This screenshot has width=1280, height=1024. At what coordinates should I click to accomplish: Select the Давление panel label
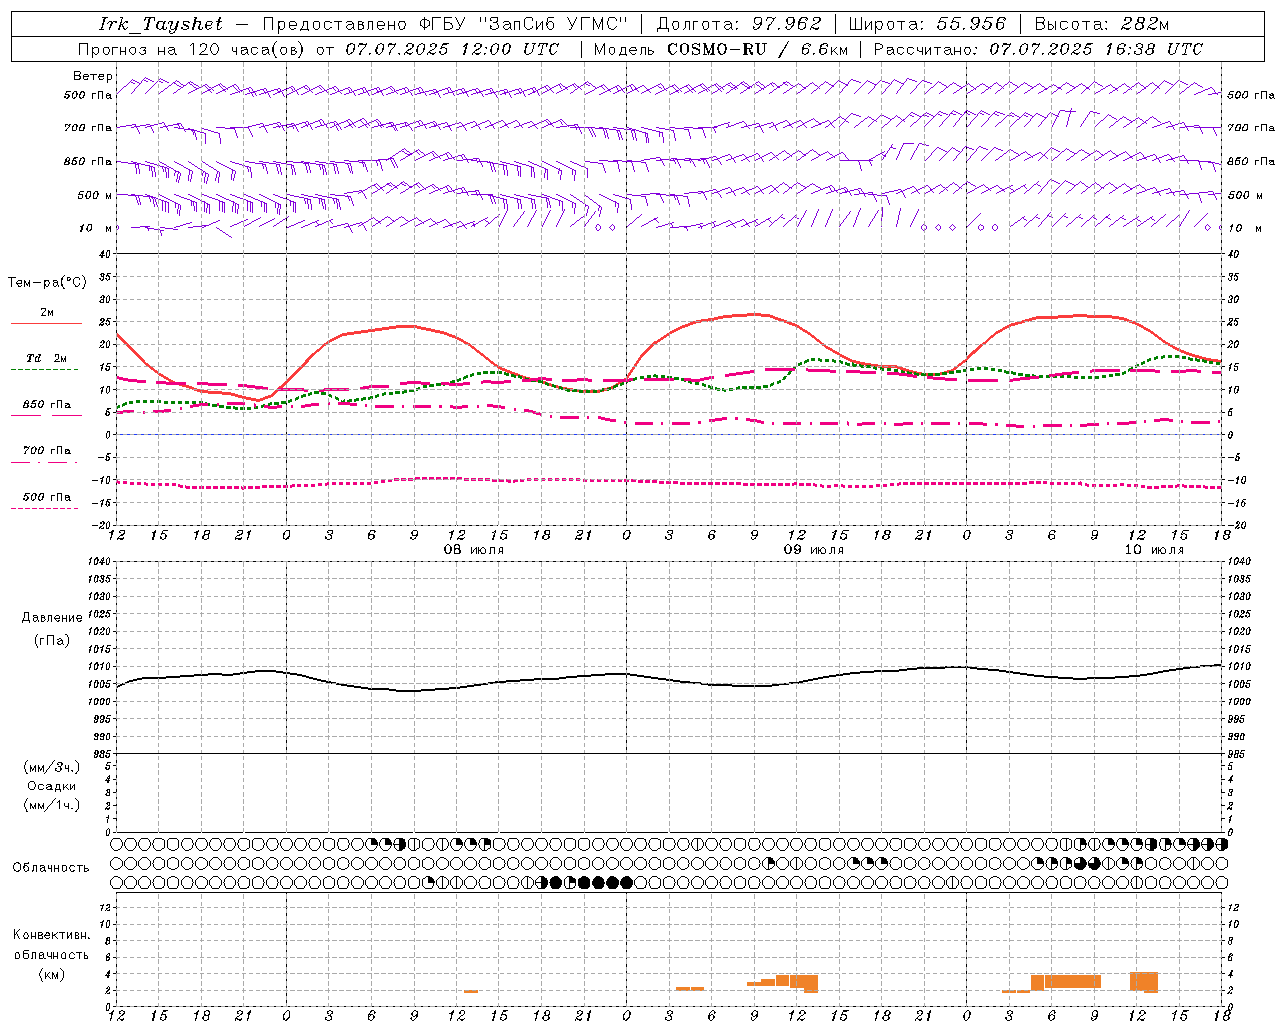pos(52,618)
